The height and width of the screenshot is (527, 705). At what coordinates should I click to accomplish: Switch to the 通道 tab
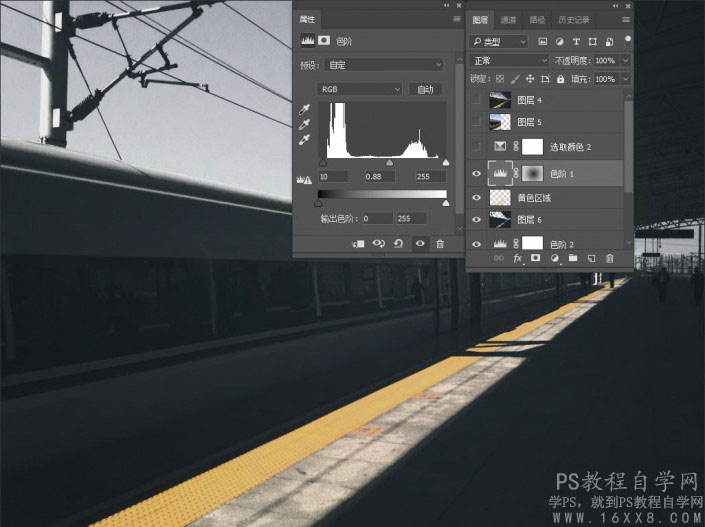[509, 19]
